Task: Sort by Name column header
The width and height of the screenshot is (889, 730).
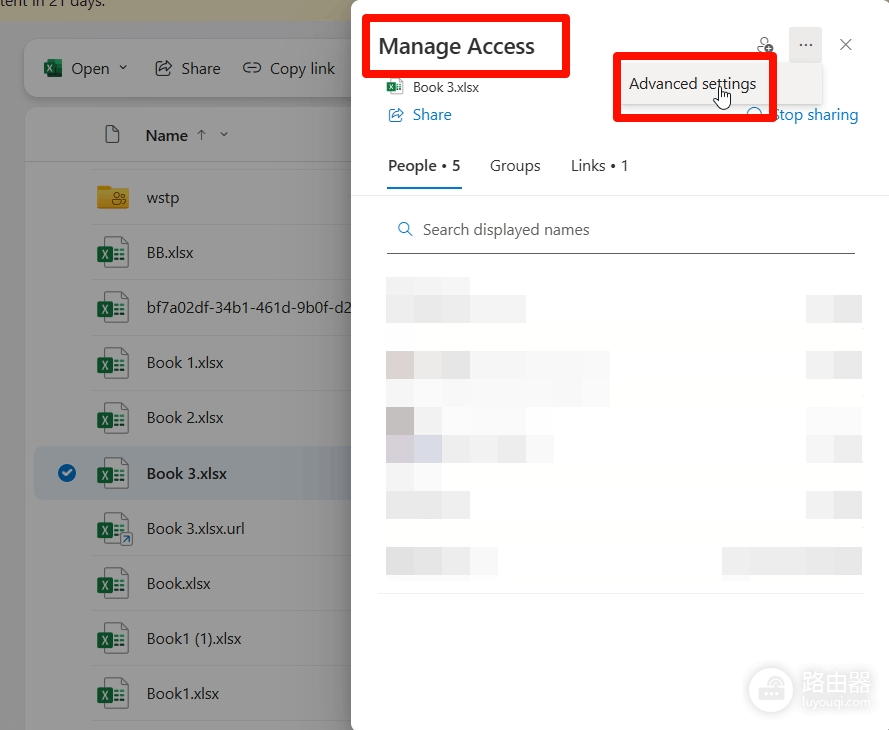Action: 167,135
